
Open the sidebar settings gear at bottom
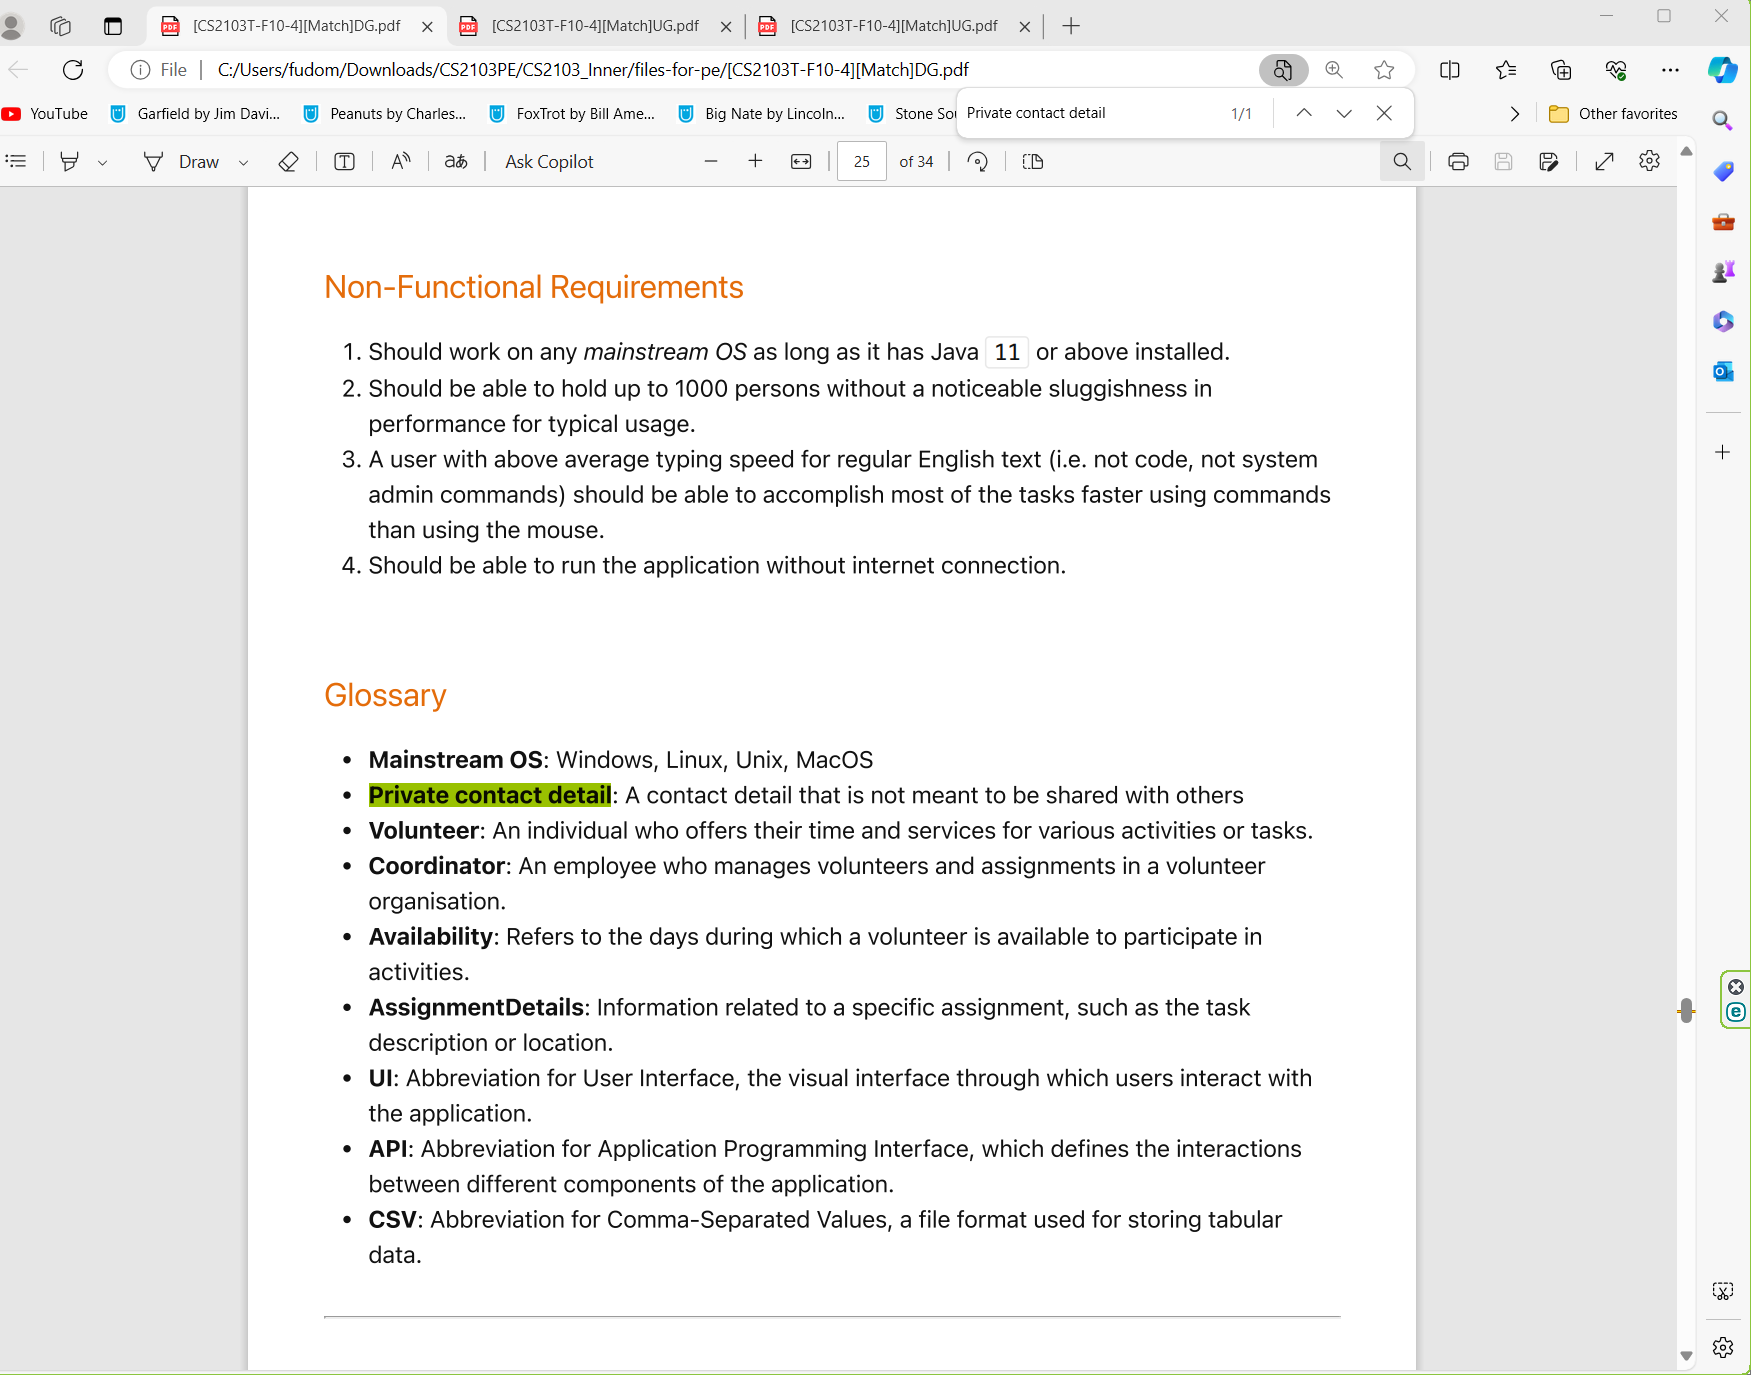click(1722, 1347)
